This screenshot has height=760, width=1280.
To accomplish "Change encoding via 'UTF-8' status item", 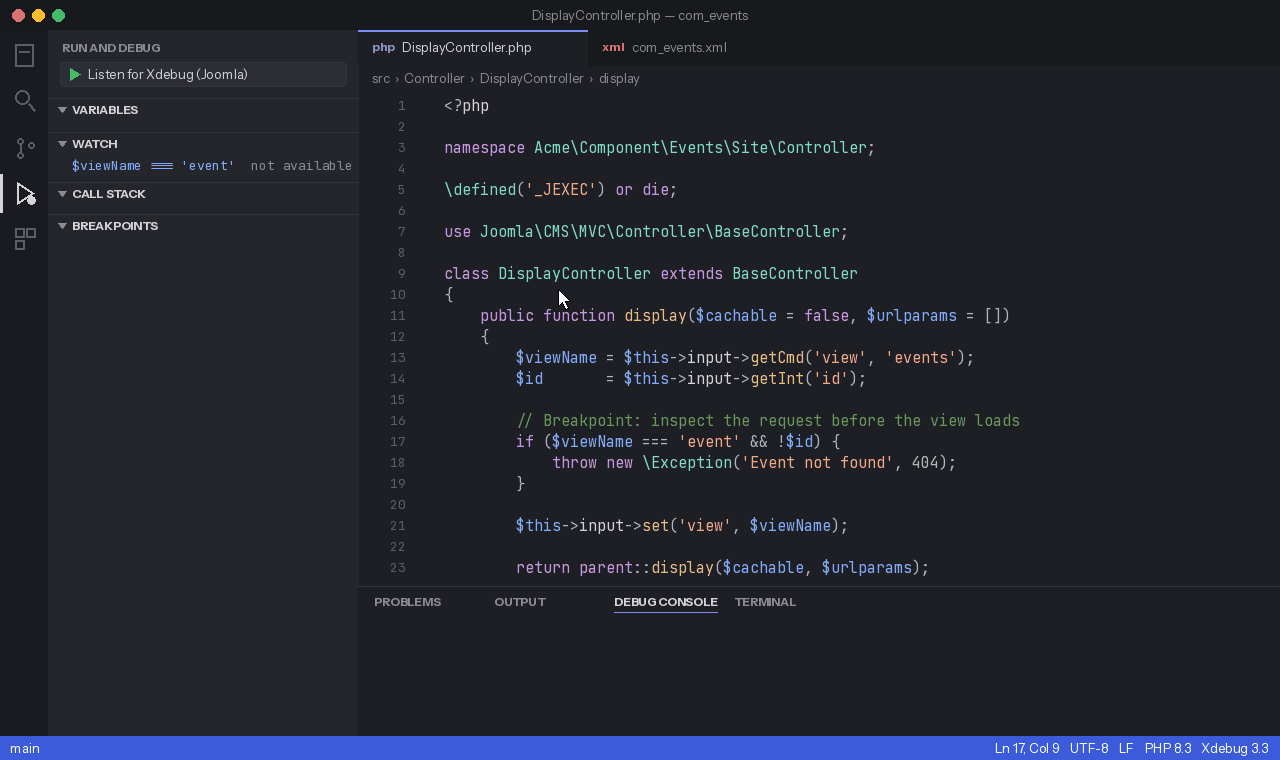I will (1089, 748).
